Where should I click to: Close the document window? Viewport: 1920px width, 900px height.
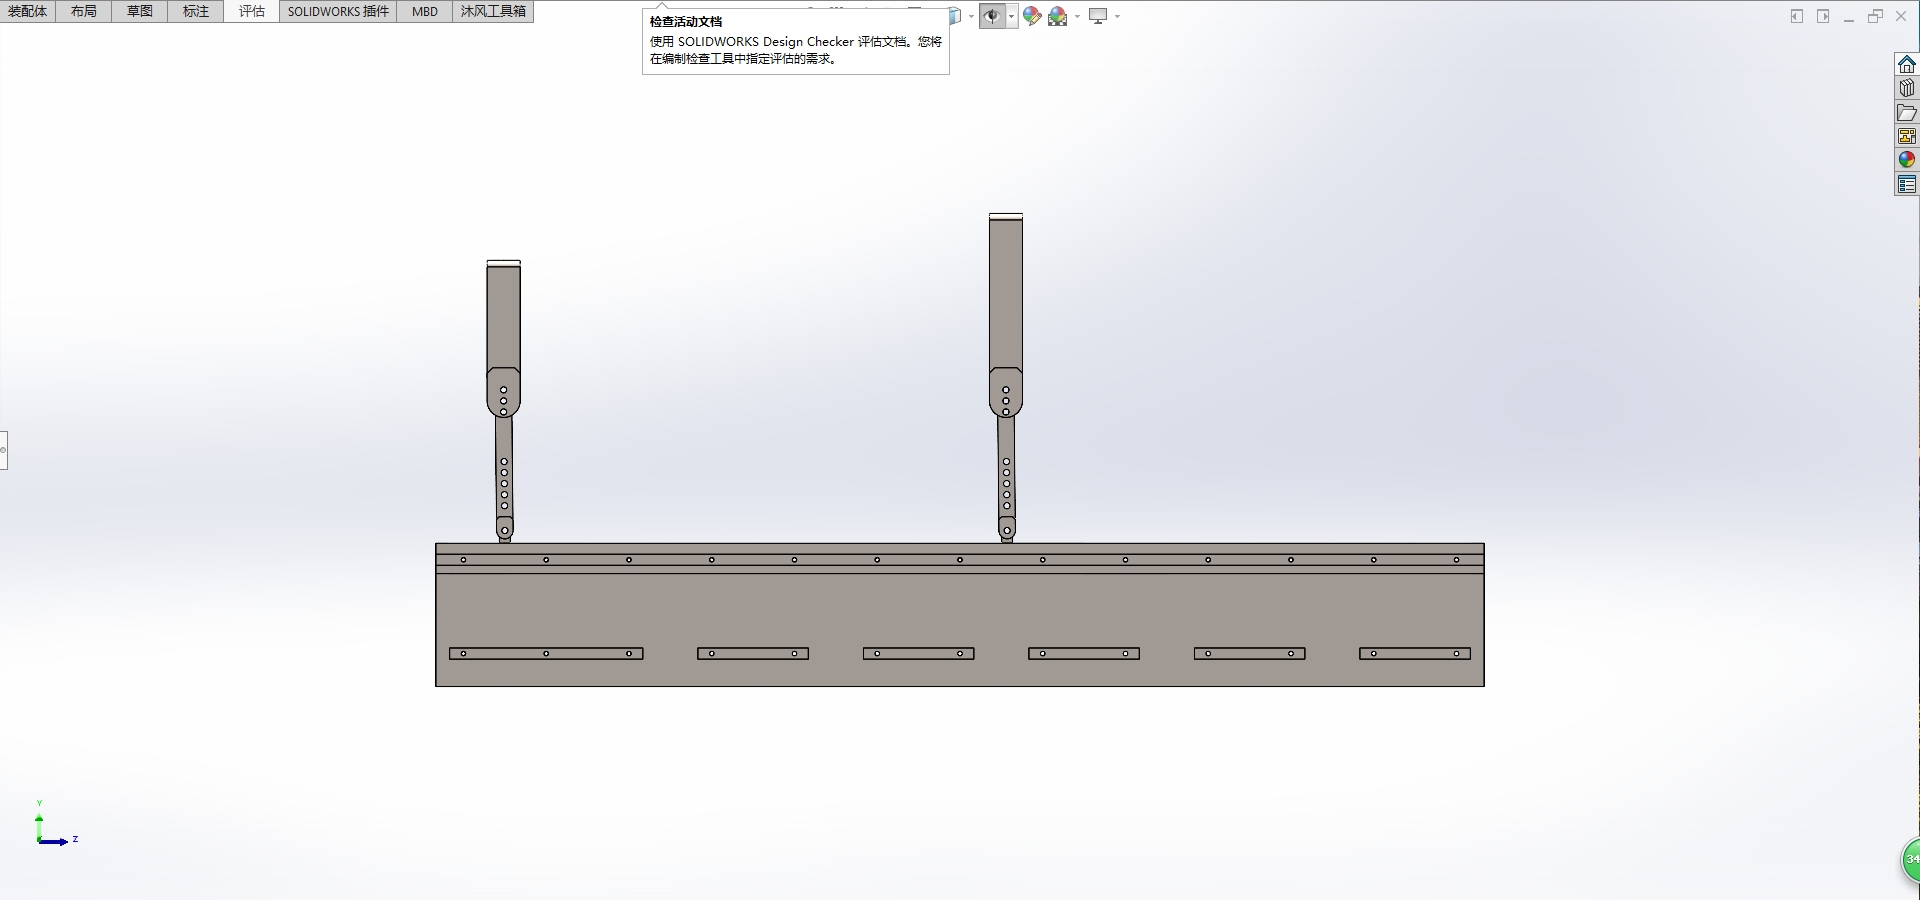[1901, 16]
